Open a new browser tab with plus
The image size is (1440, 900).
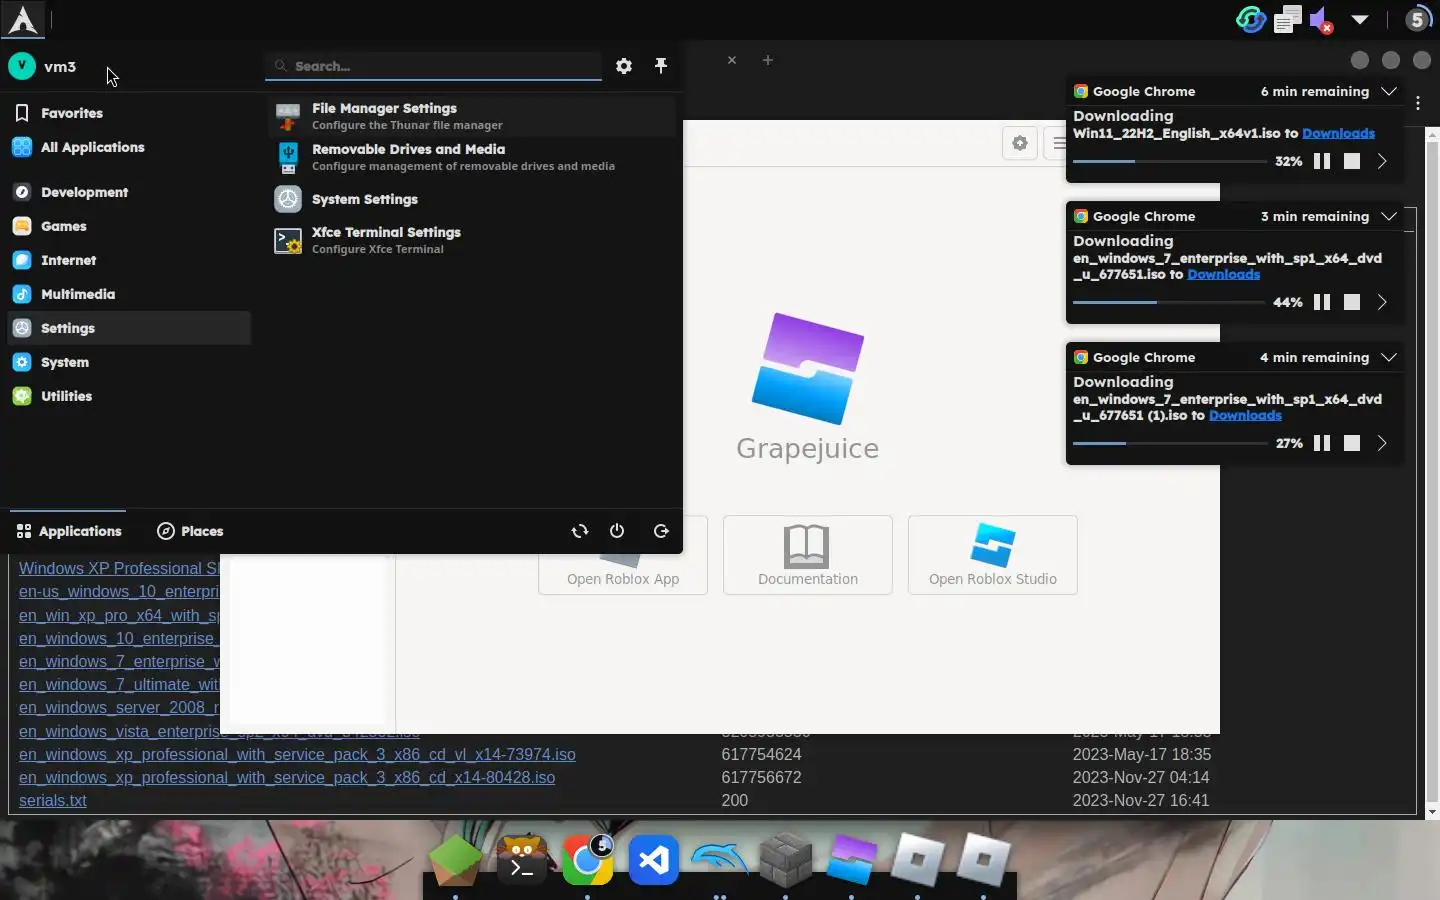tap(768, 60)
